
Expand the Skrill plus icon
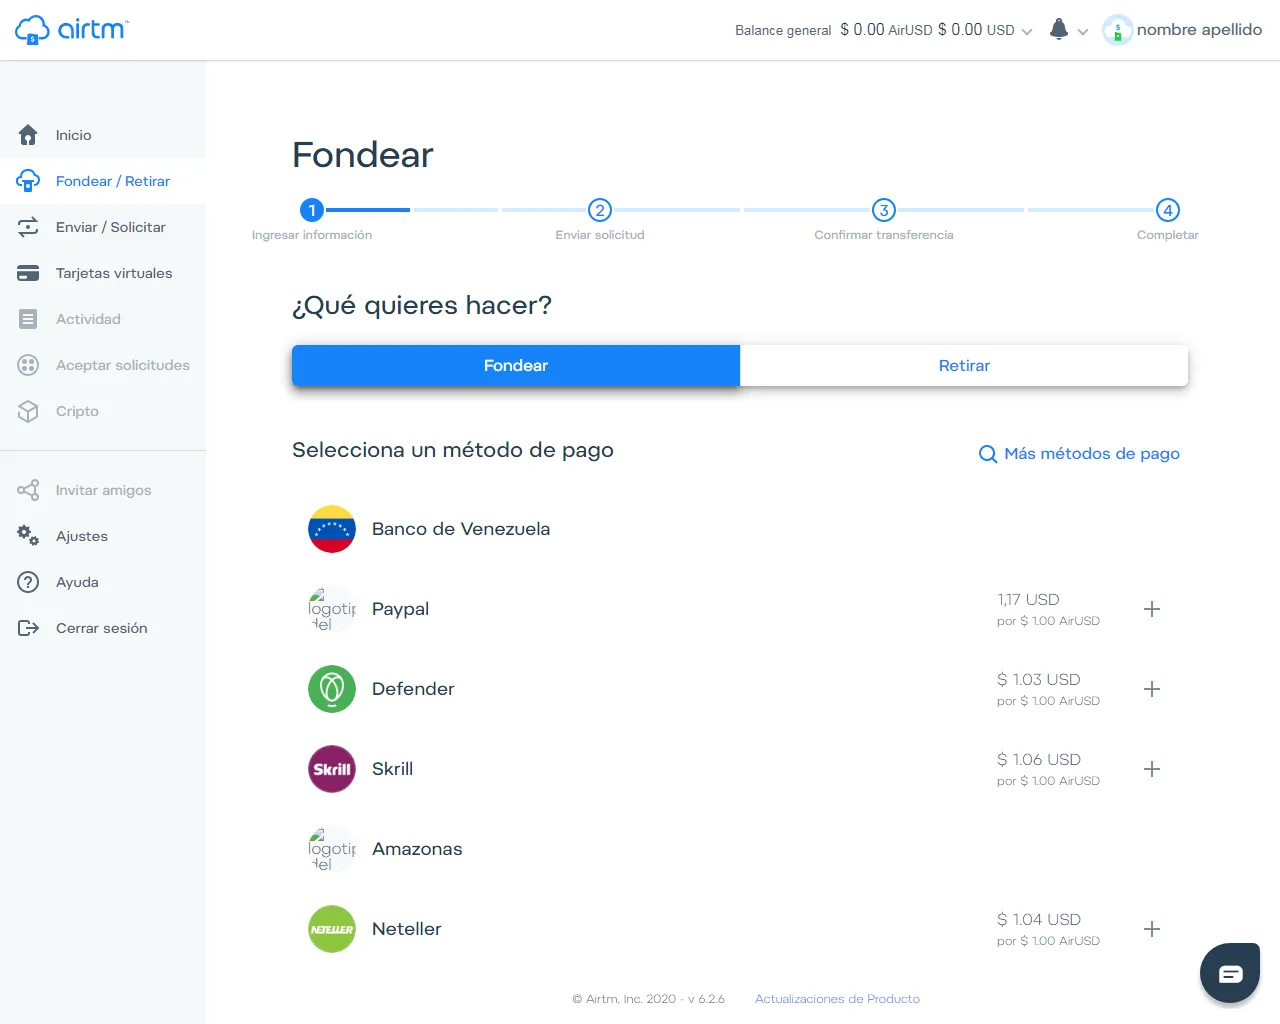1152,769
